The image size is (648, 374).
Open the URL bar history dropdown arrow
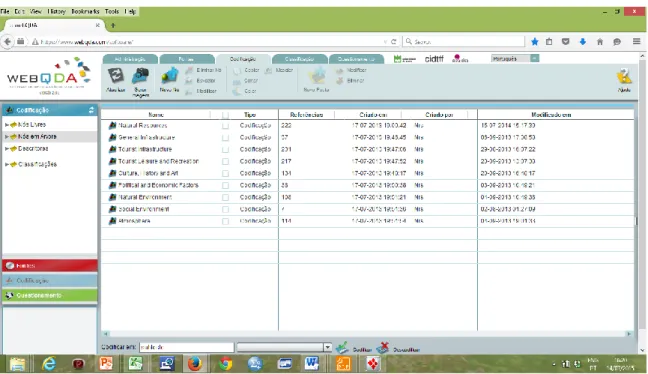(x=385, y=42)
